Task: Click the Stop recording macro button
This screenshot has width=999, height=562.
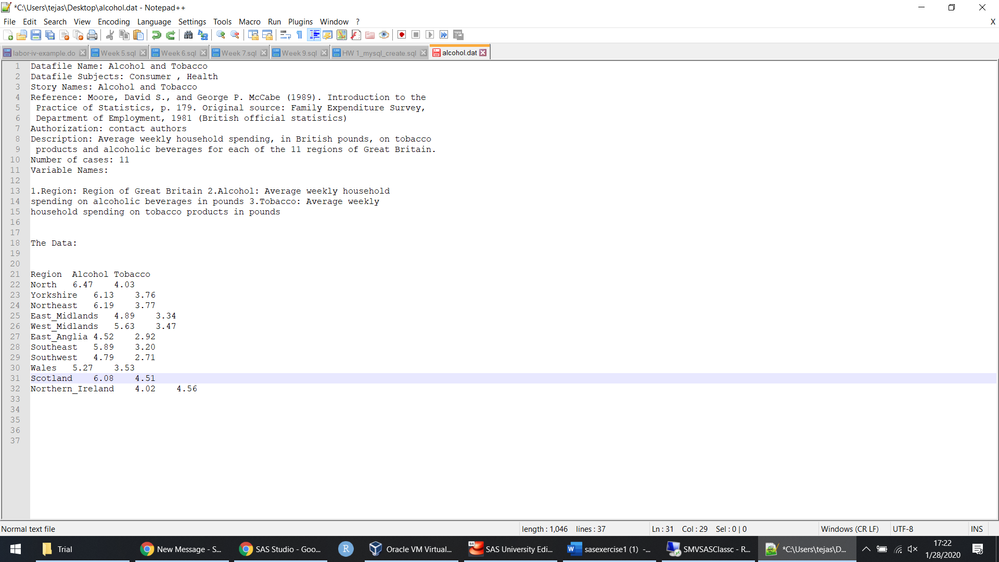Action: pyautogui.click(x=415, y=35)
